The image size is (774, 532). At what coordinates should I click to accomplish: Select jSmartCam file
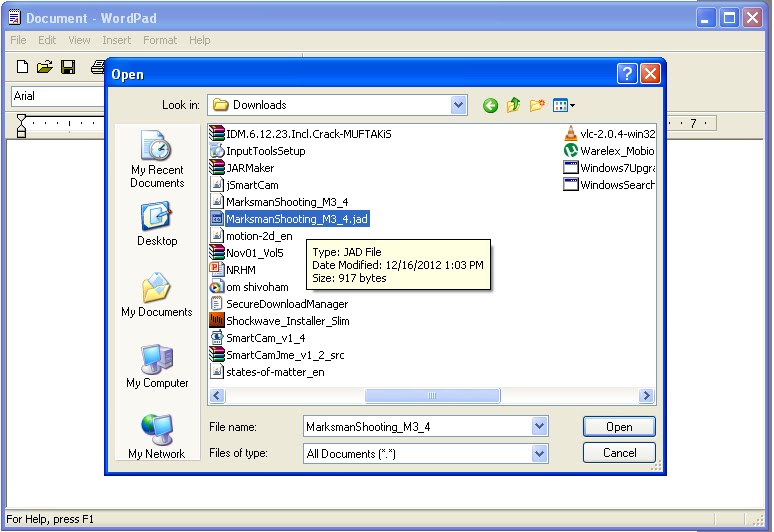tap(244, 185)
